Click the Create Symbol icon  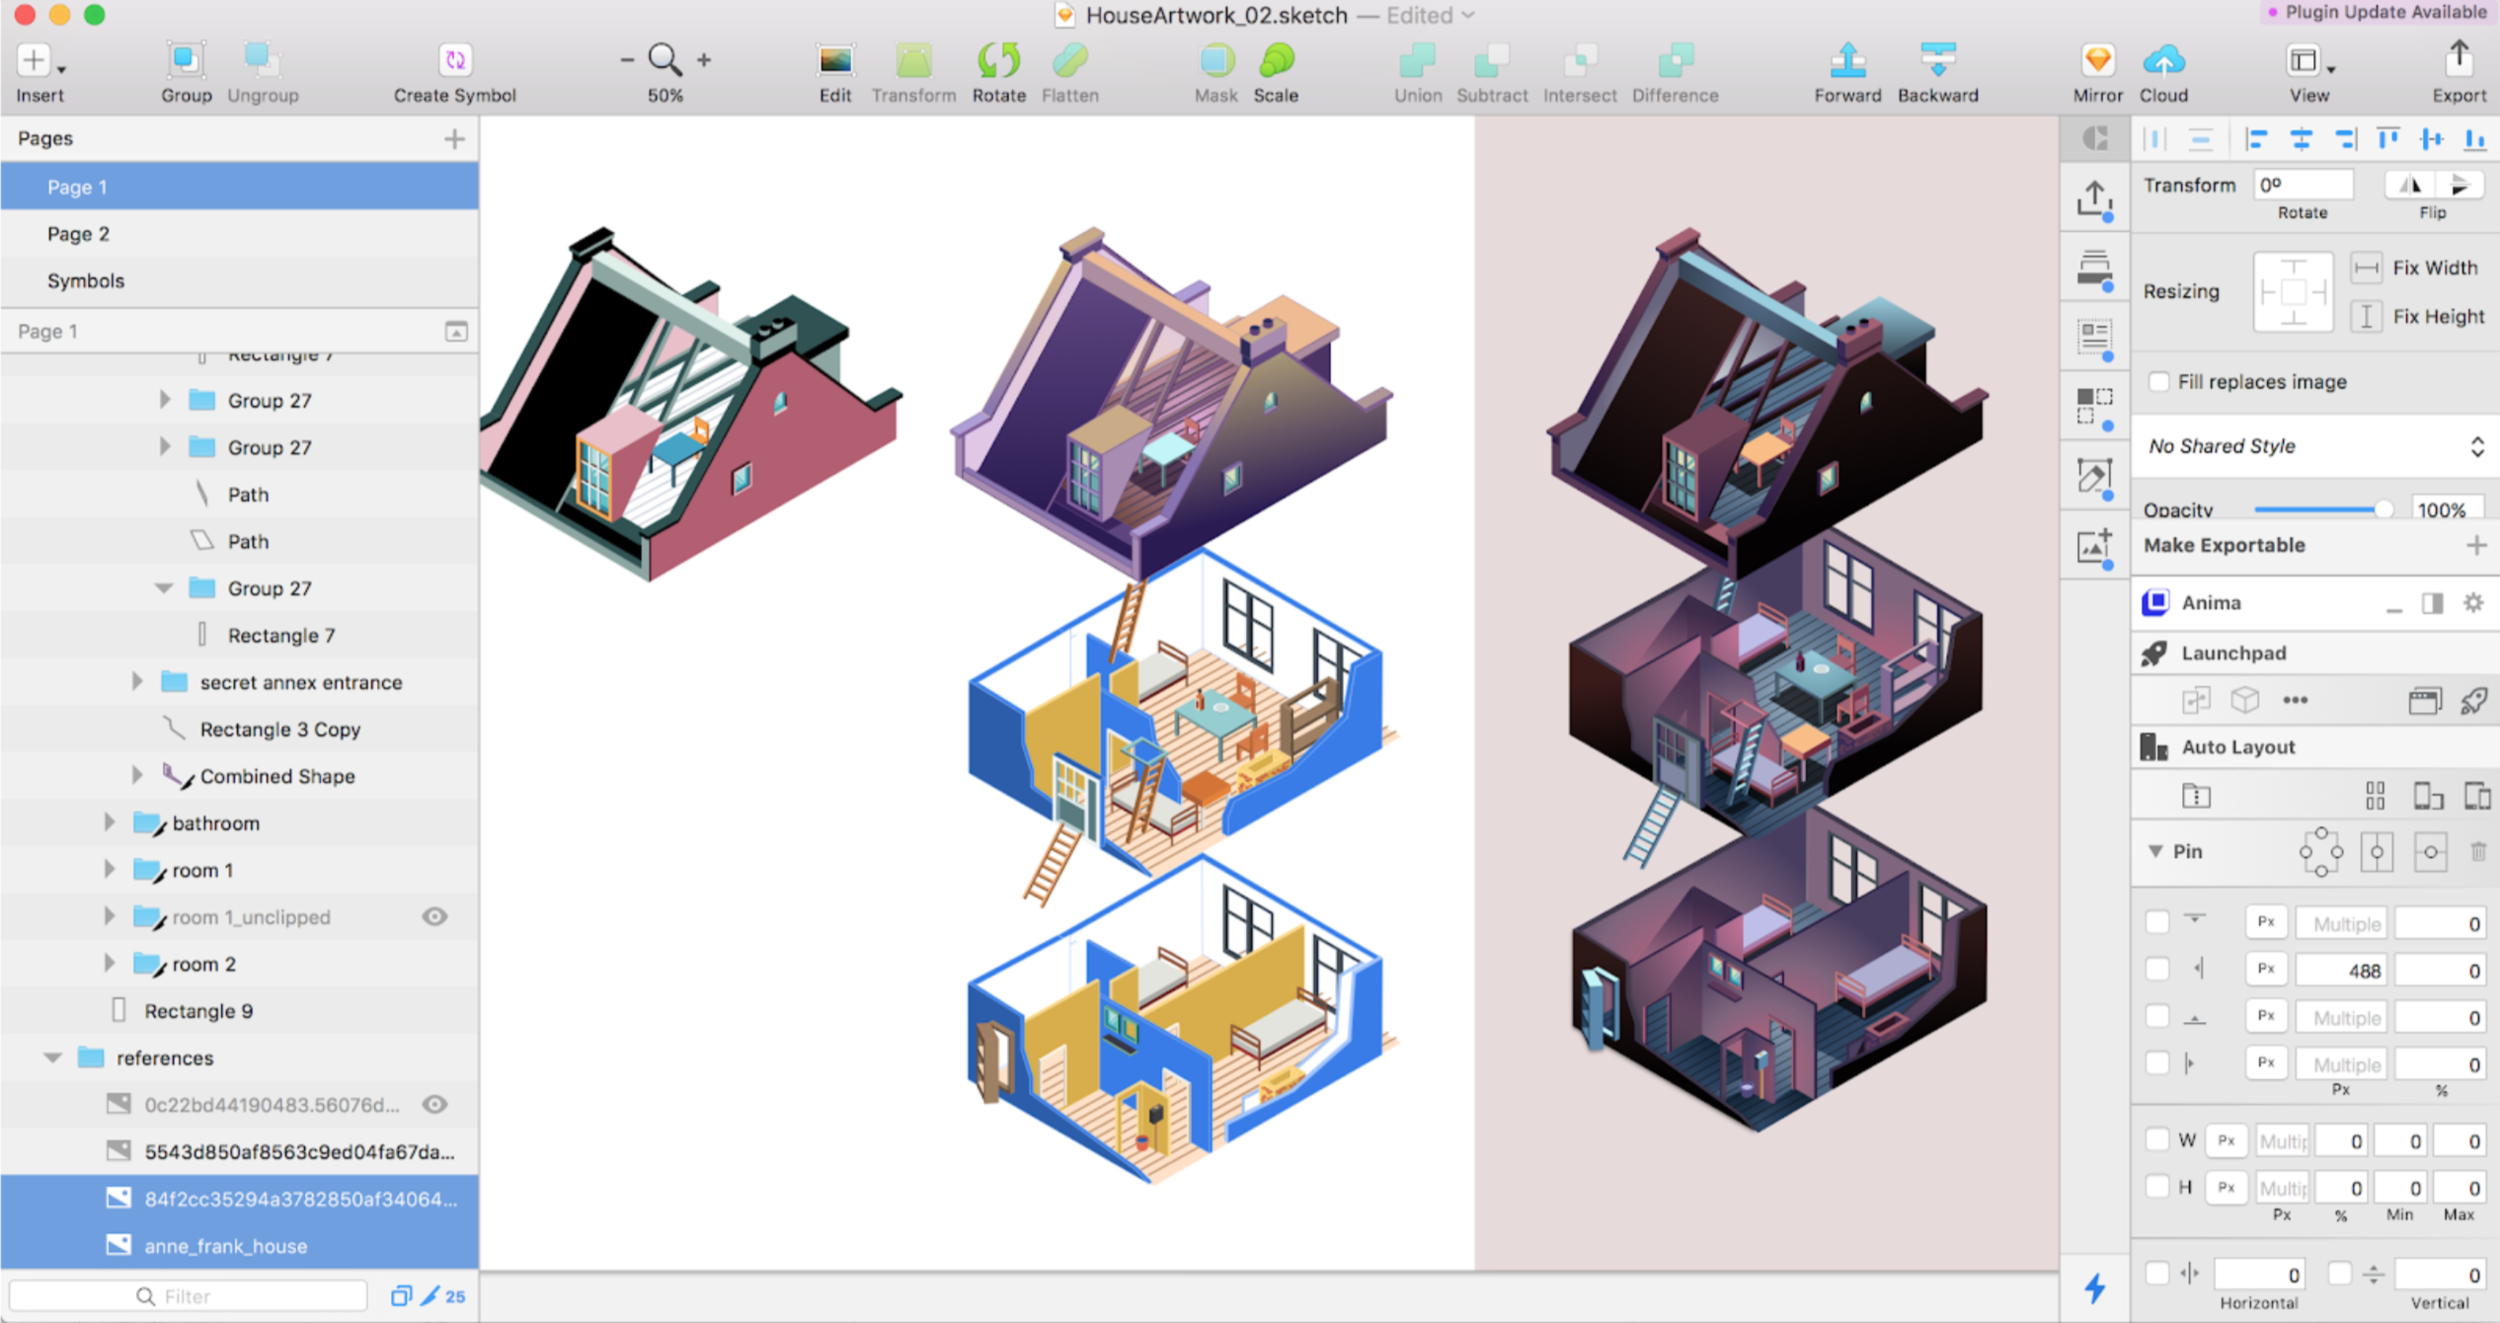pyautogui.click(x=455, y=61)
